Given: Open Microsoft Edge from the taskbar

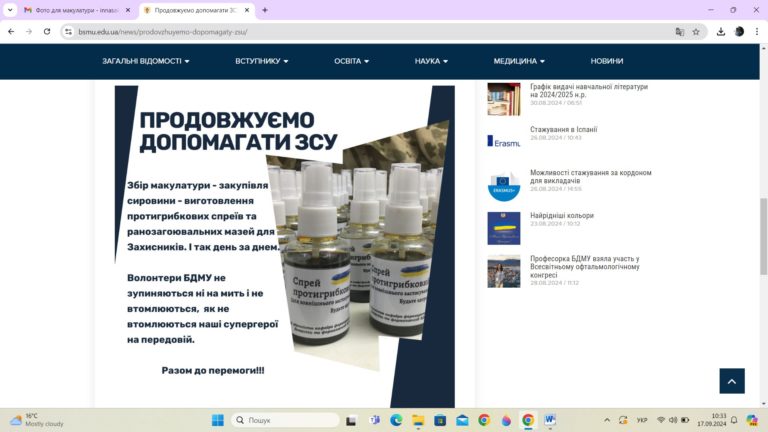Looking at the screenshot, I should [x=396, y=420].
